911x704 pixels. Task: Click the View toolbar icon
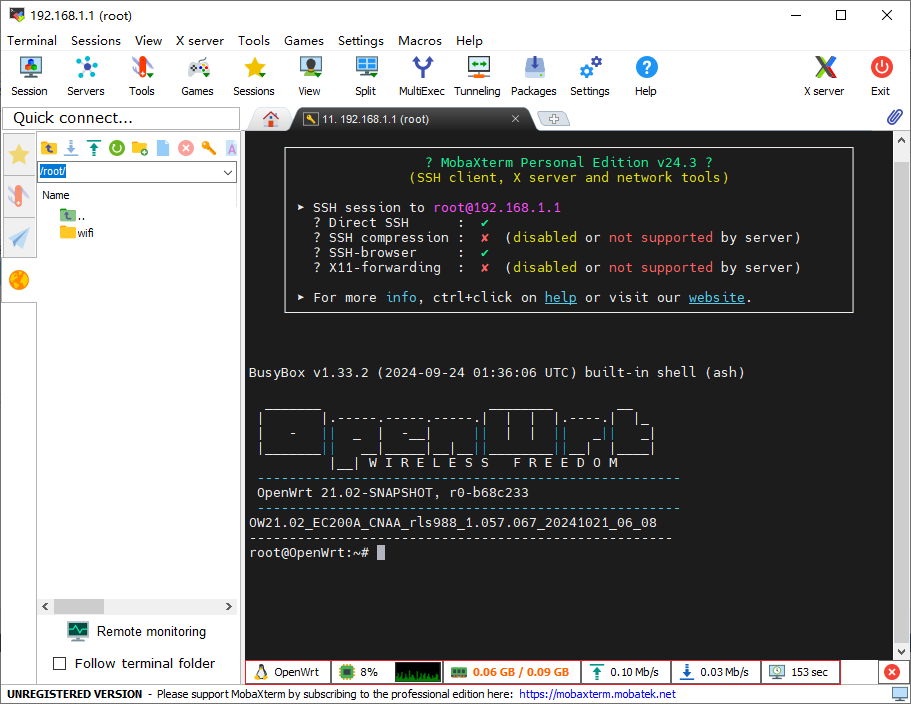point(310,76)
